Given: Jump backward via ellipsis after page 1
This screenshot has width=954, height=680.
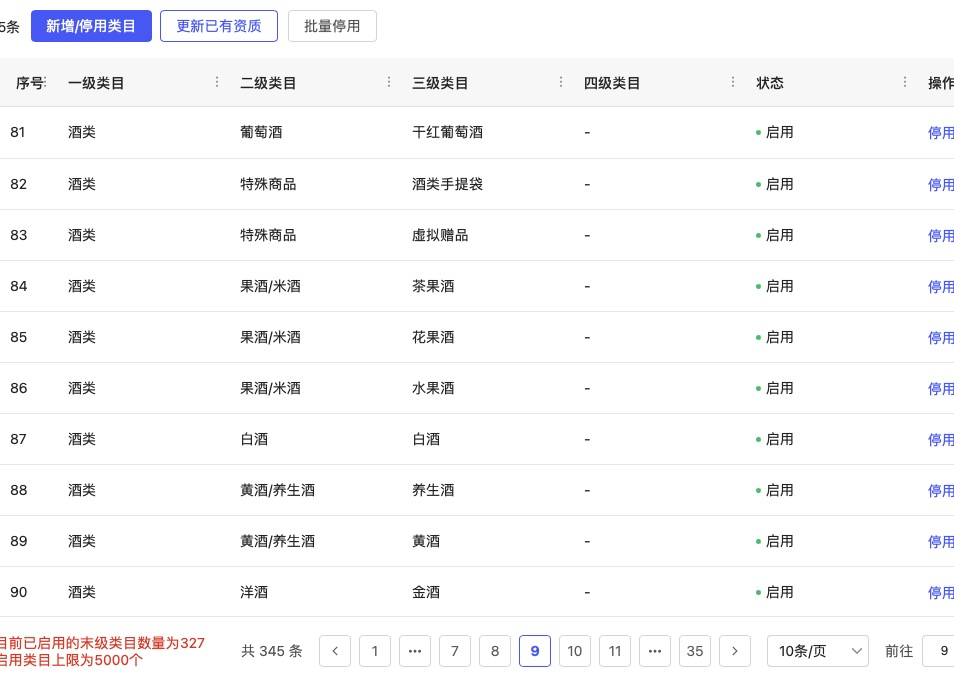Looking at the screenshot, I should [415, 651].
